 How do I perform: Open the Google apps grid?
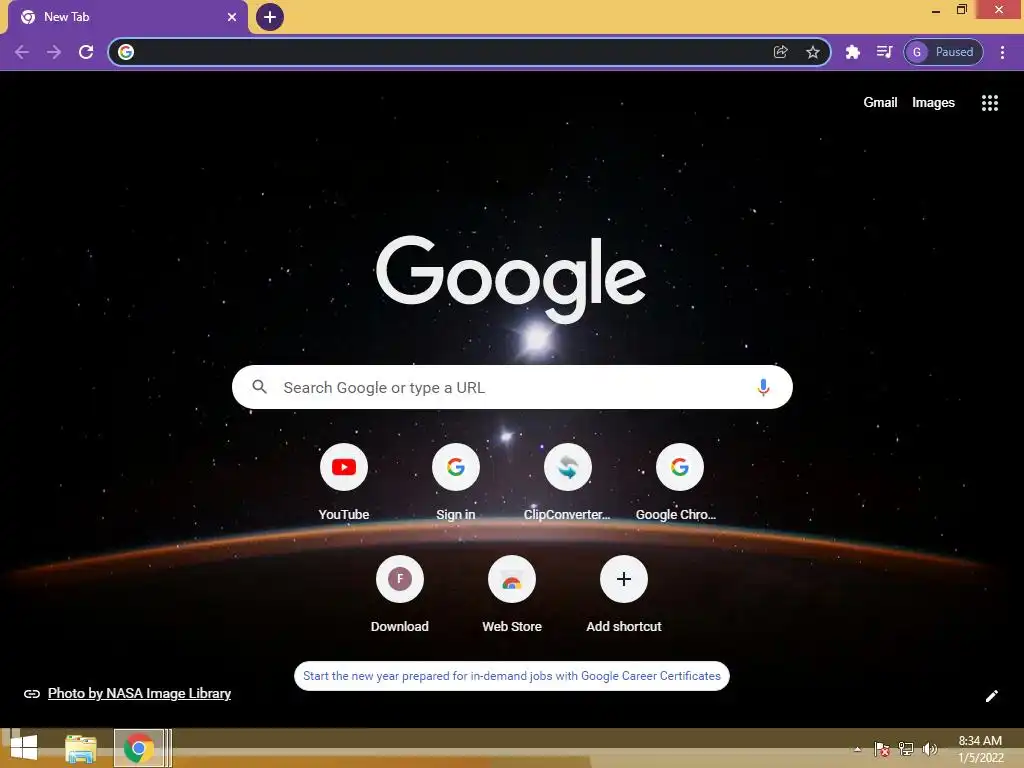click(x=989, y=103)
